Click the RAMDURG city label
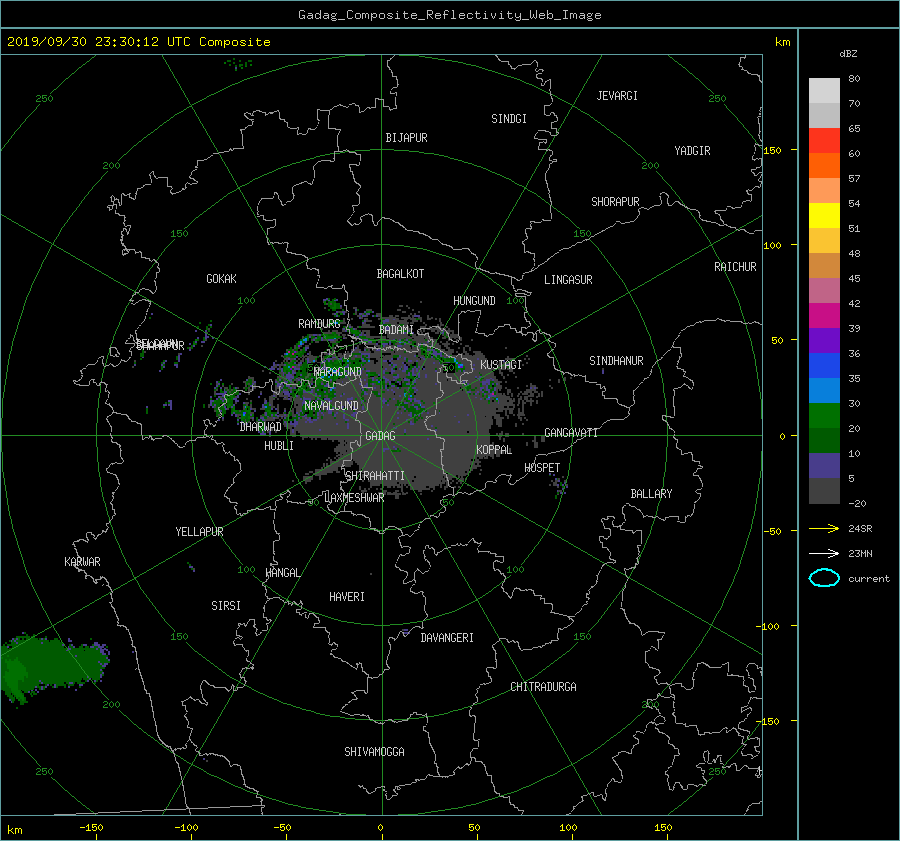The width and height of the screenshot is (900, 841). [x=319, y=324]
